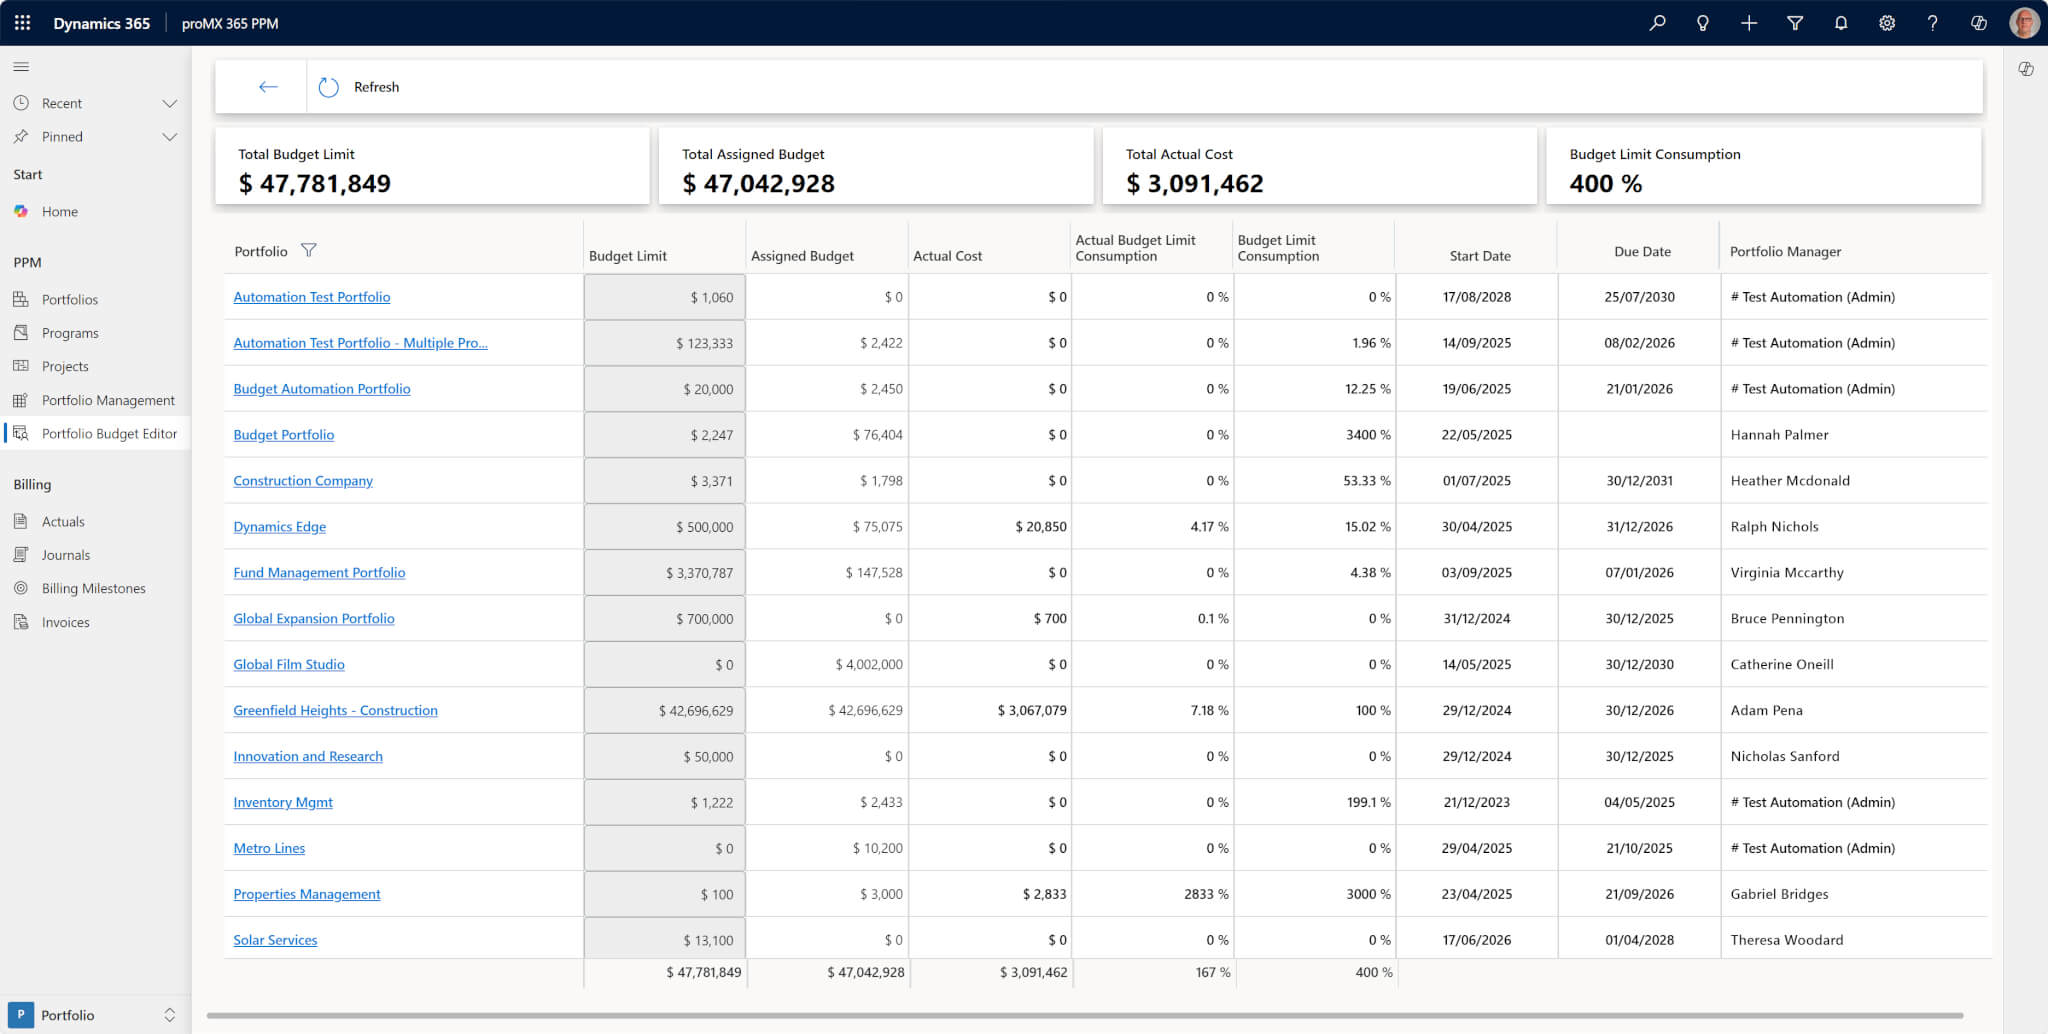Click the plus icon to create new record
Image resolution: width=2048 pixels, height=1034 pixels.
1748,23
